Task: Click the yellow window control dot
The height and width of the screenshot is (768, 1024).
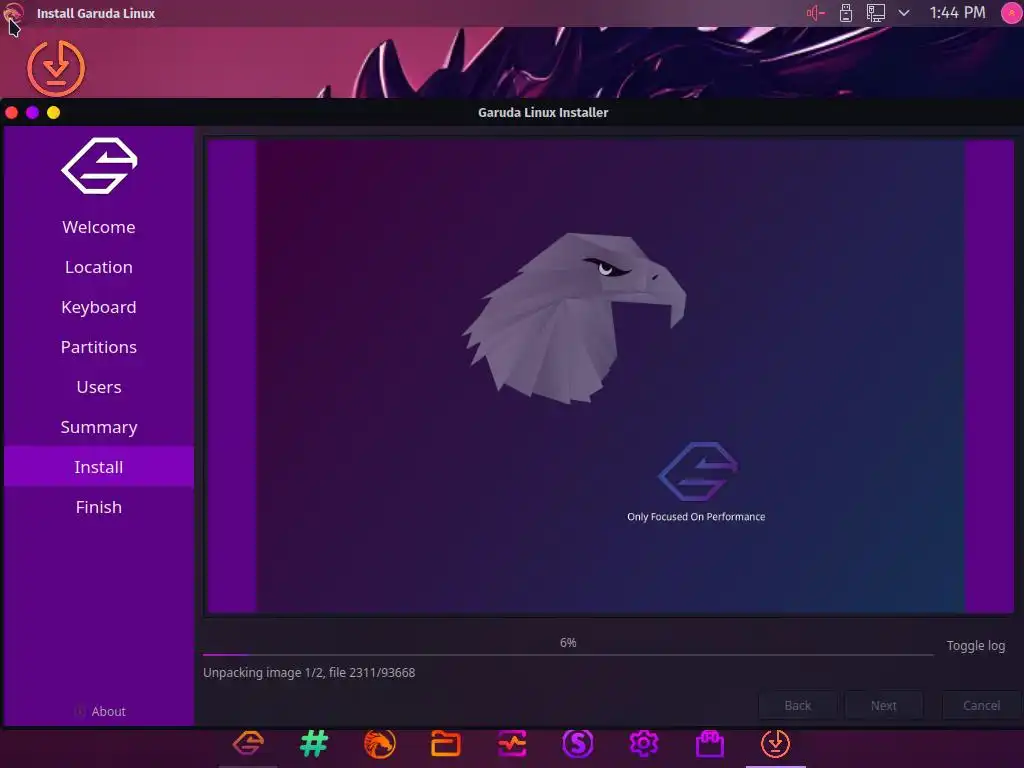Action: click(x=54, y=112)
